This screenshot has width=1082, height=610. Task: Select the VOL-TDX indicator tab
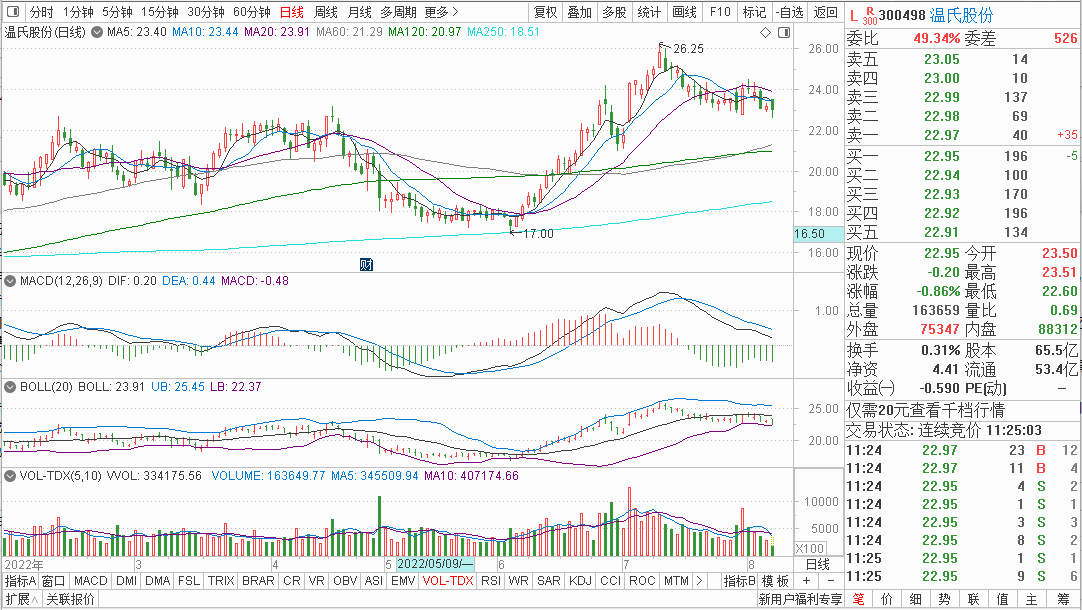pyautogui.click(x=448, y=581)
